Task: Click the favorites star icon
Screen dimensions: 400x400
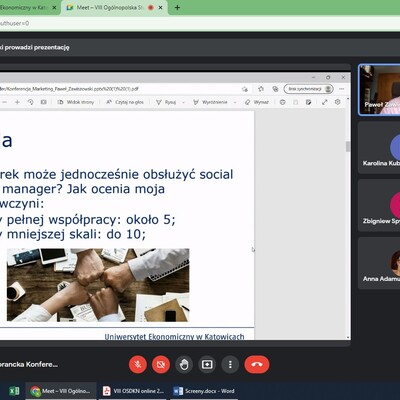Action: pyautogui.click(x=261, y=89)
